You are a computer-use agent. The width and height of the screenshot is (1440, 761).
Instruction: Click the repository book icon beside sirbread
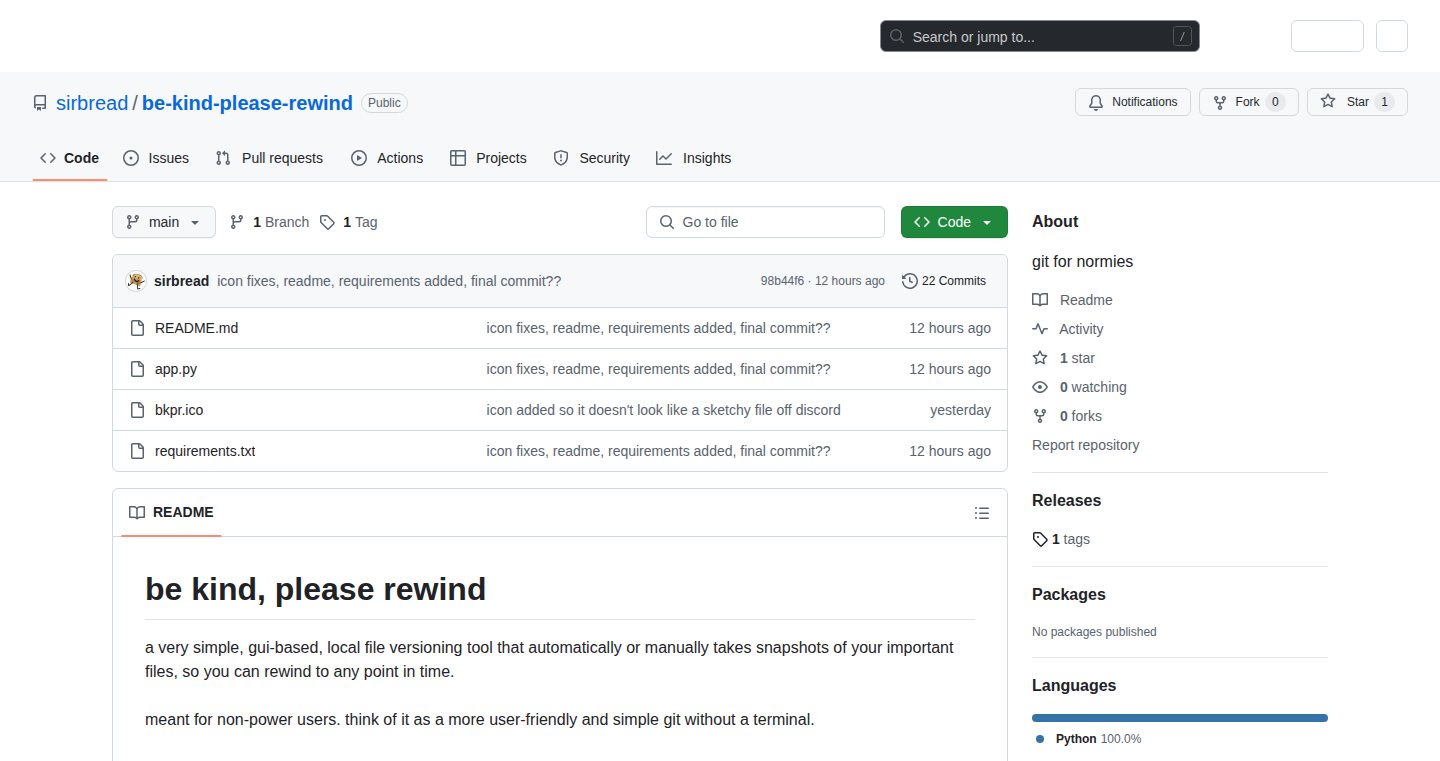[x=40, y=103]
